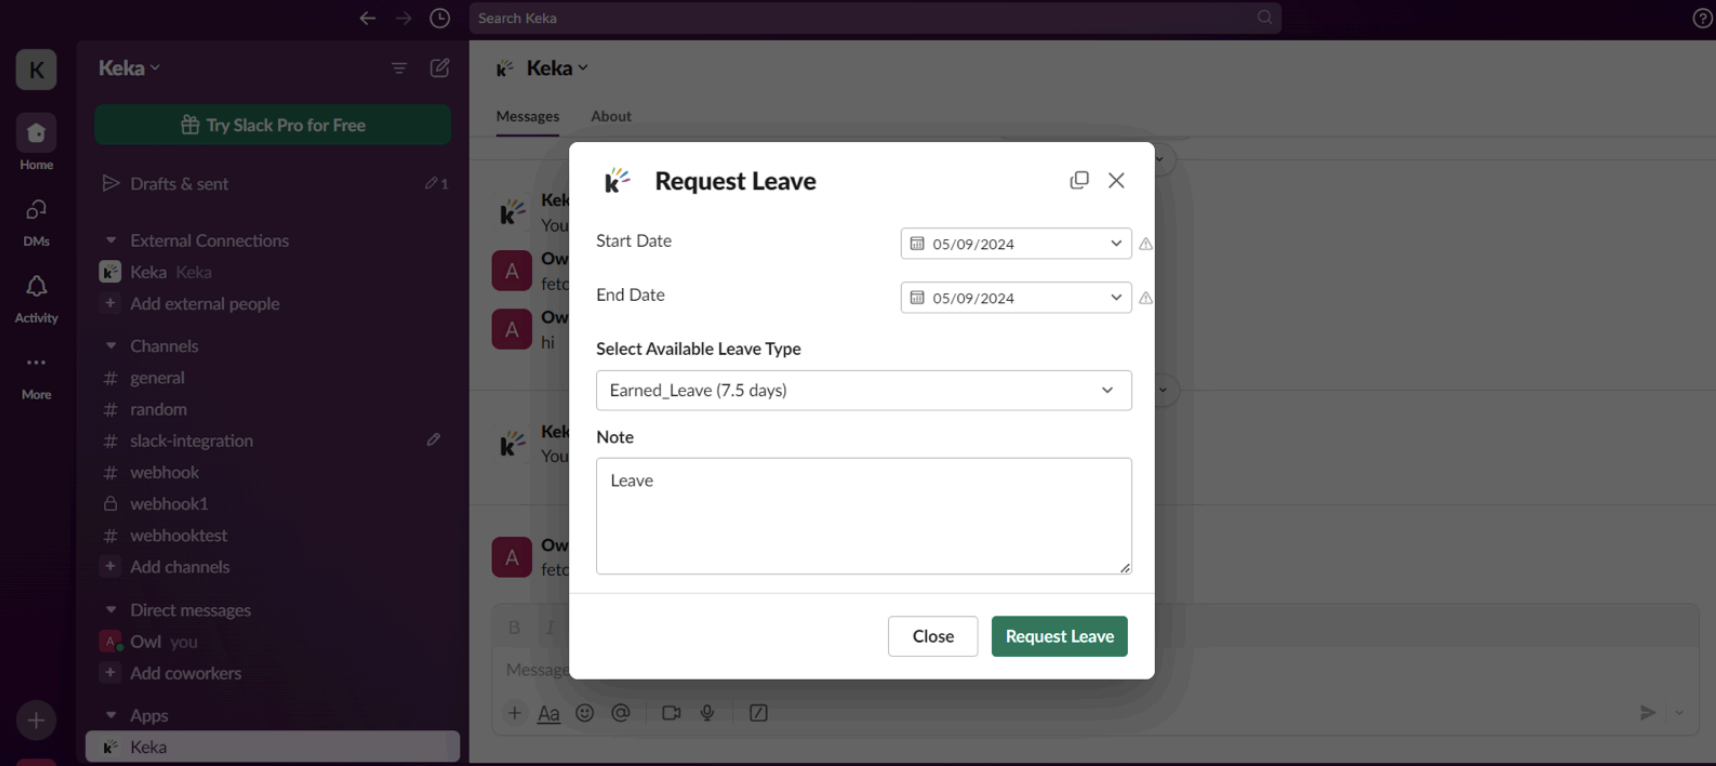Open the history clock icon
This screenshot has width=1716, height=766.
point(439,18)
